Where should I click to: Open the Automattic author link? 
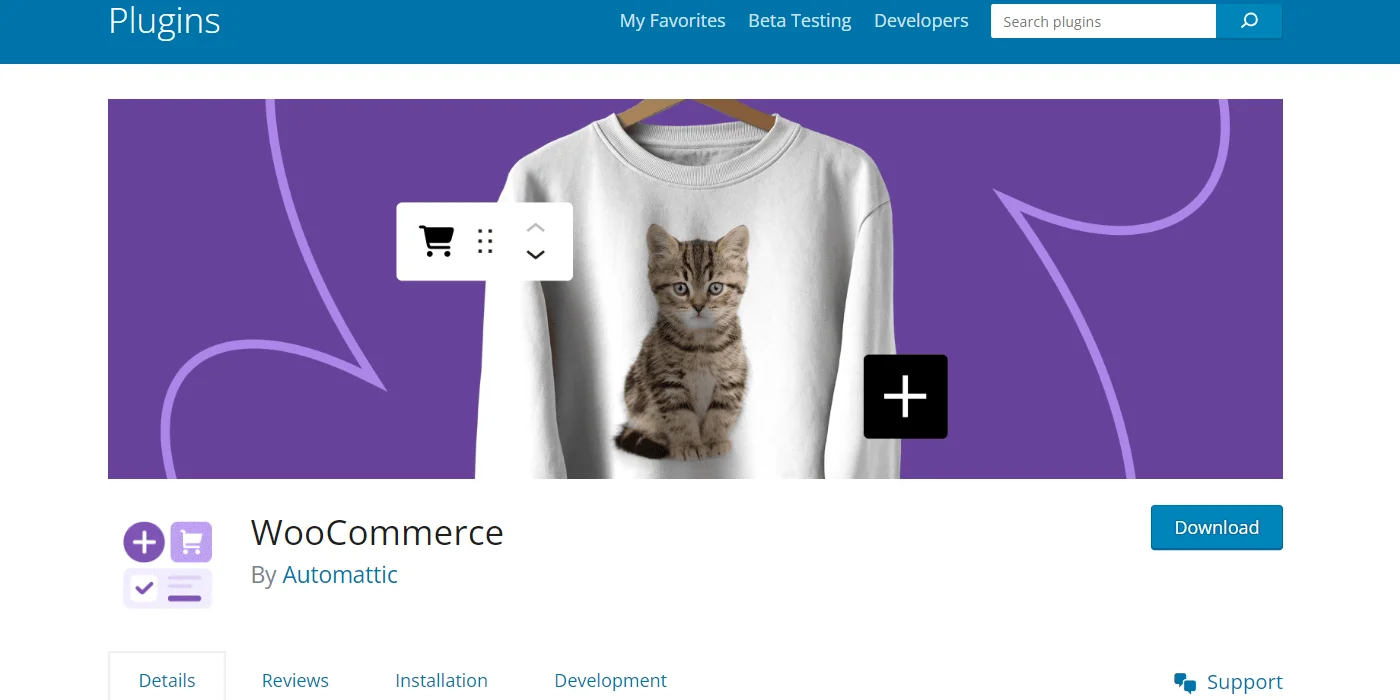tap(340, 575)
